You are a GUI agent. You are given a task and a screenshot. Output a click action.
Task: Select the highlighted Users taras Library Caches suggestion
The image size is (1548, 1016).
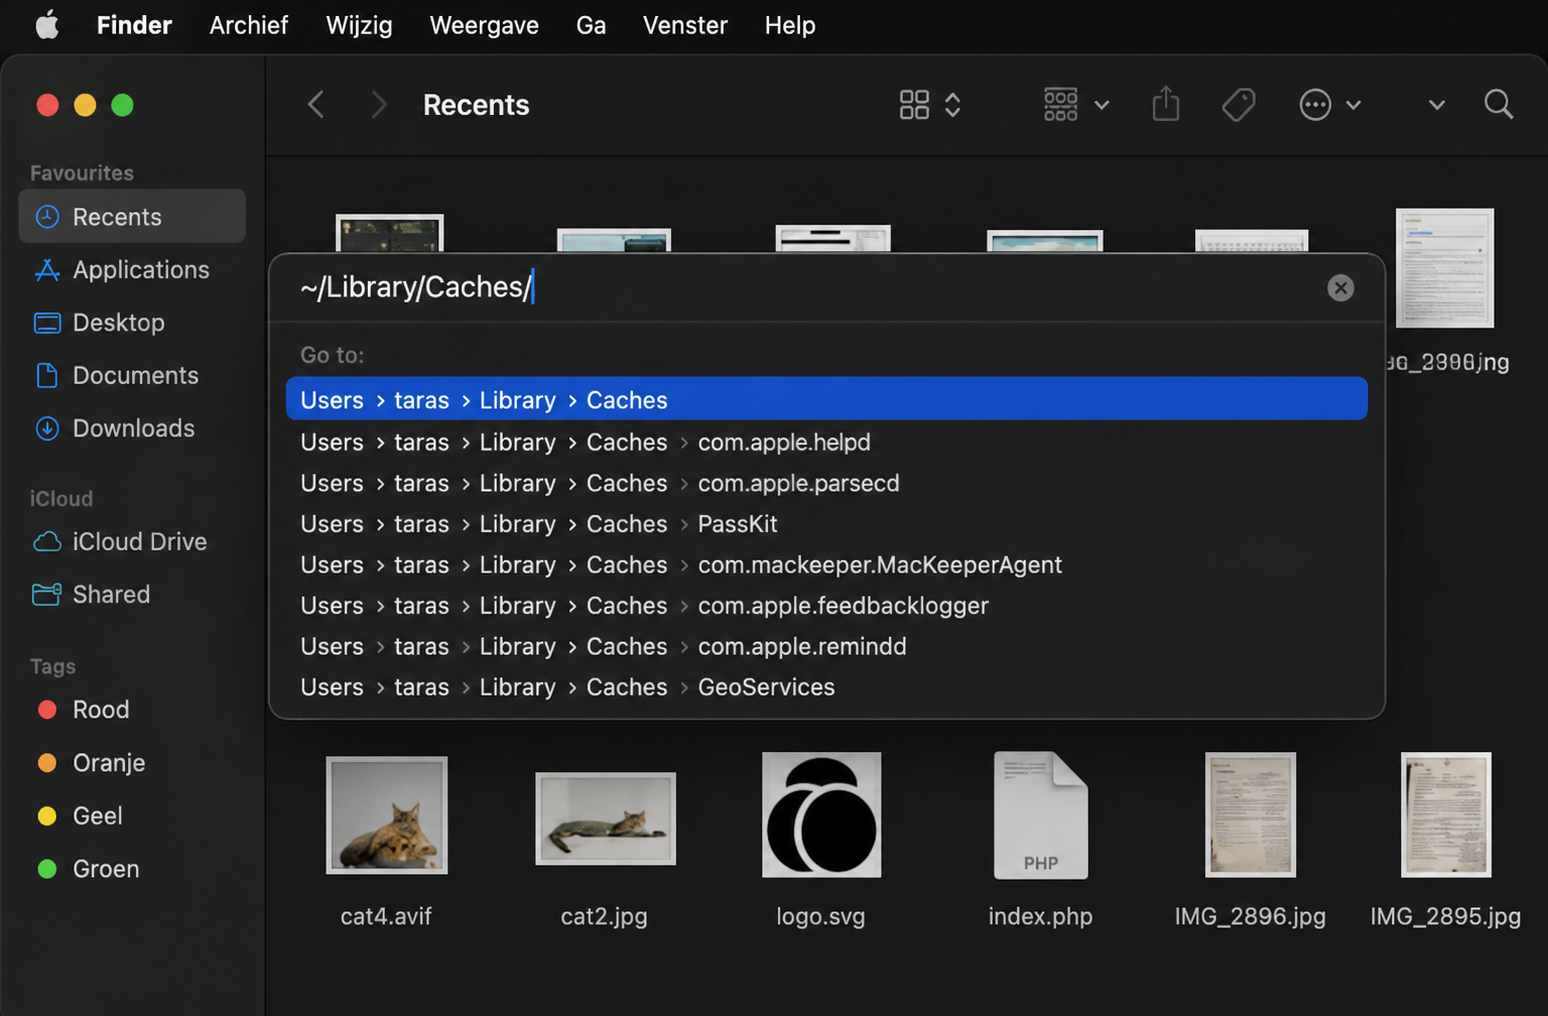tap(826, 399)
